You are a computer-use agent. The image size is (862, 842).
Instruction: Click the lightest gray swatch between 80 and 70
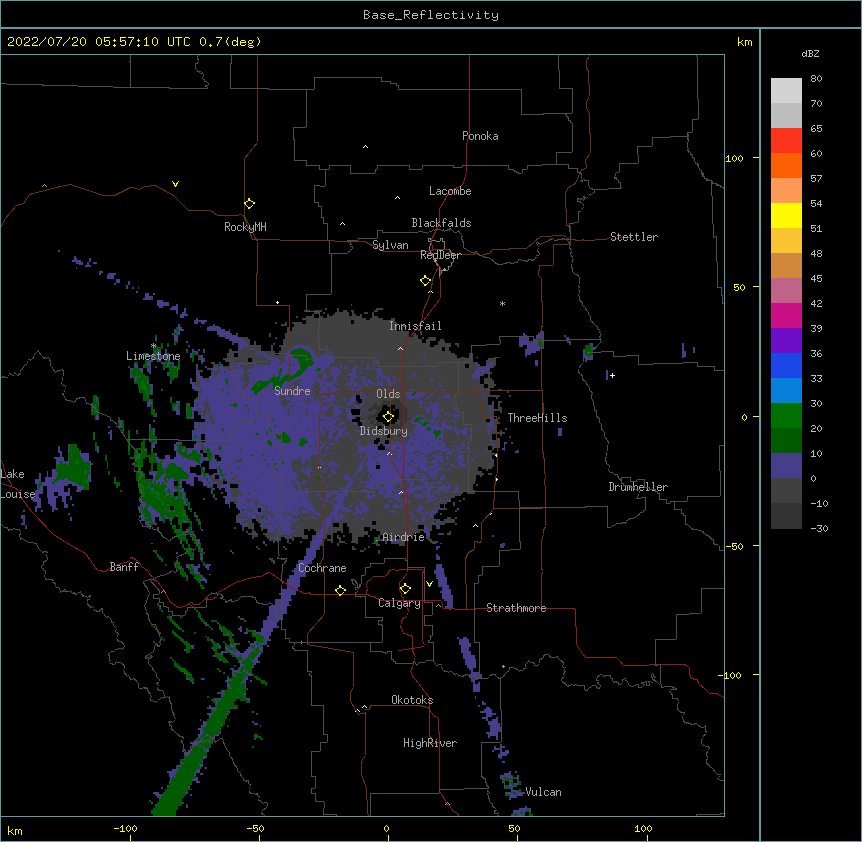786,91
